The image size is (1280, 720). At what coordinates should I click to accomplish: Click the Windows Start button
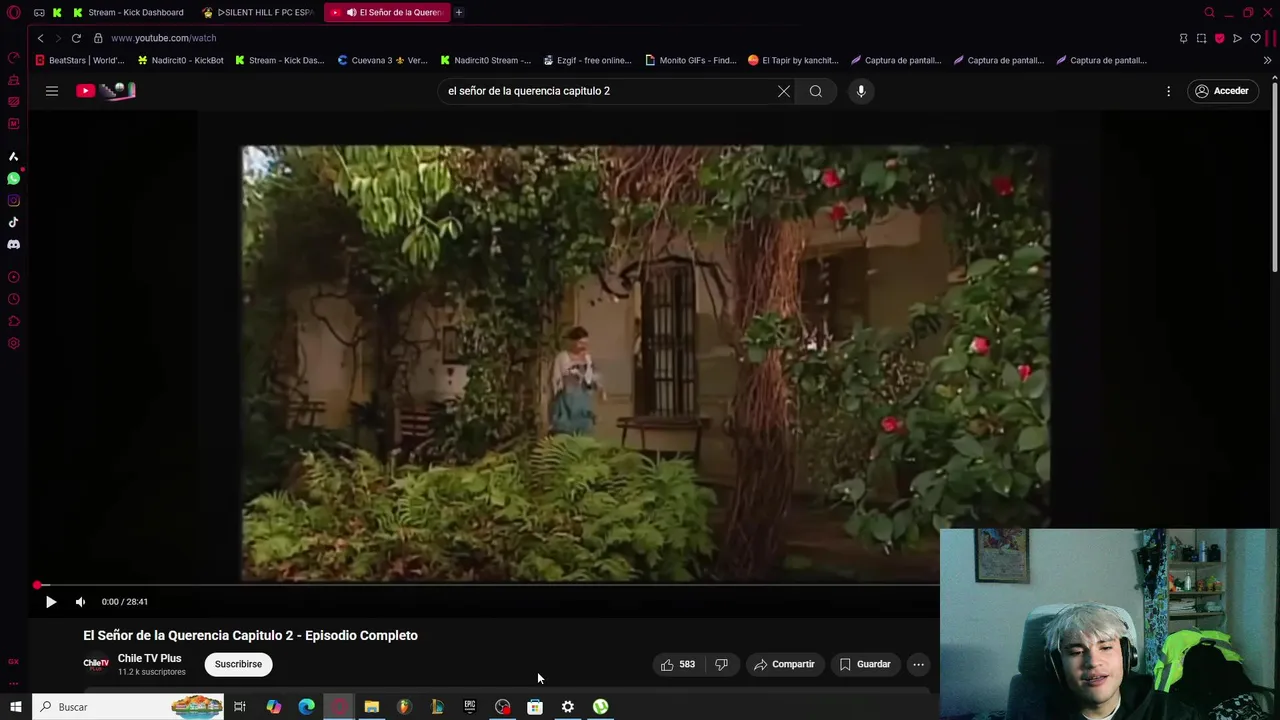15,707
